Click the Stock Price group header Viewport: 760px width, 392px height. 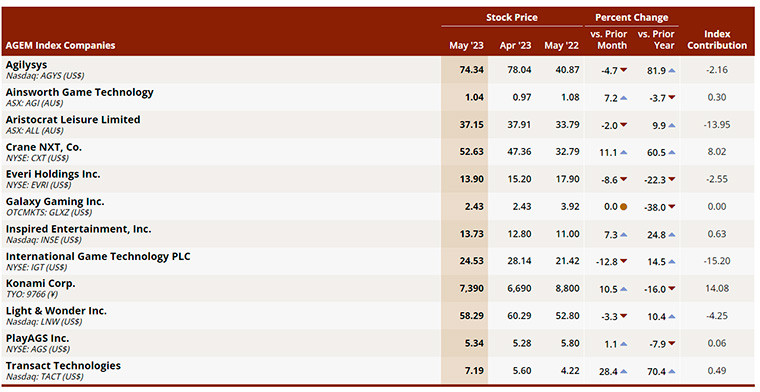pos(512,17)
